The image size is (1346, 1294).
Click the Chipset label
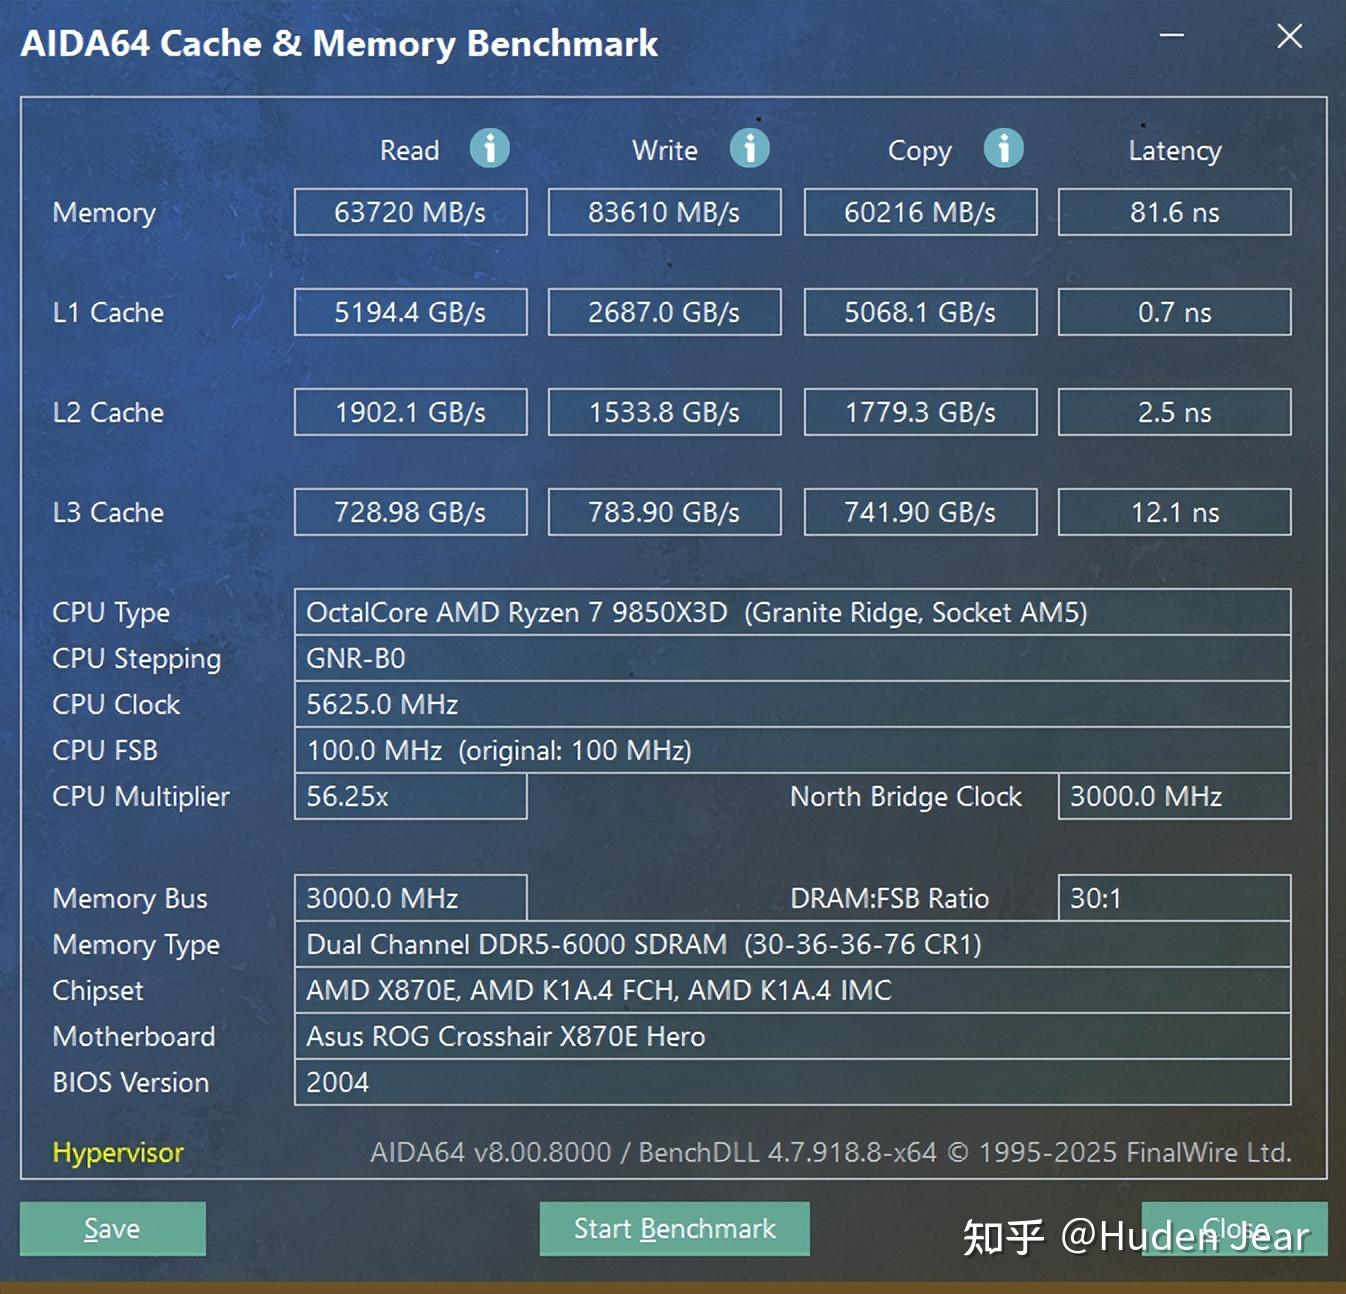coord(98,991)
